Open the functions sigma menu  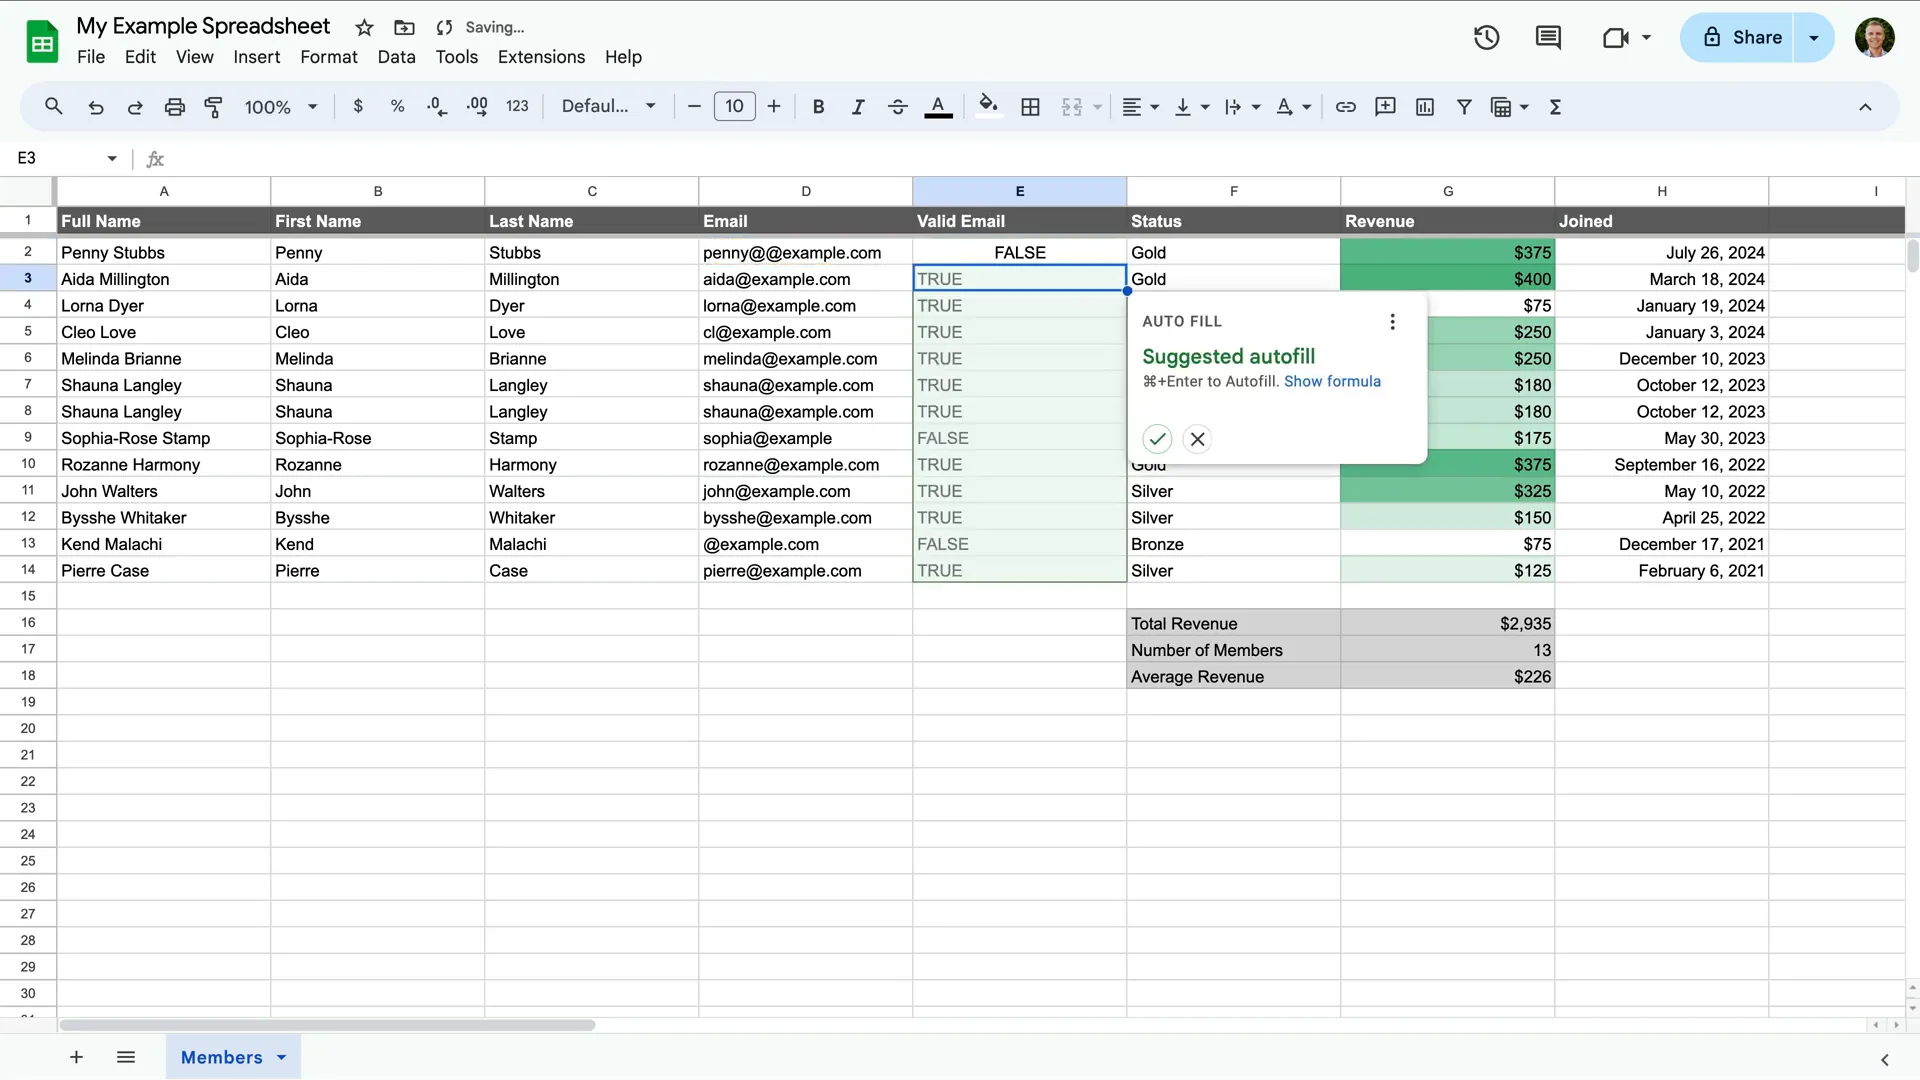1555,106
